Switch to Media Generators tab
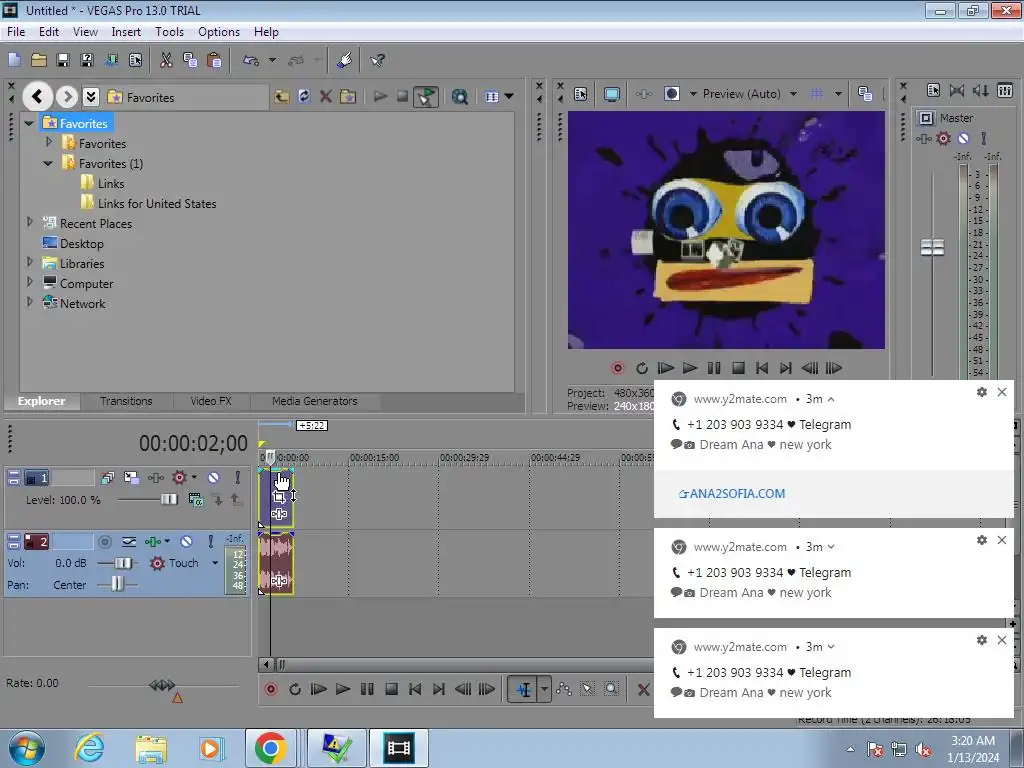The height and width of the screenshot is (768, 1024). [315, 401]
